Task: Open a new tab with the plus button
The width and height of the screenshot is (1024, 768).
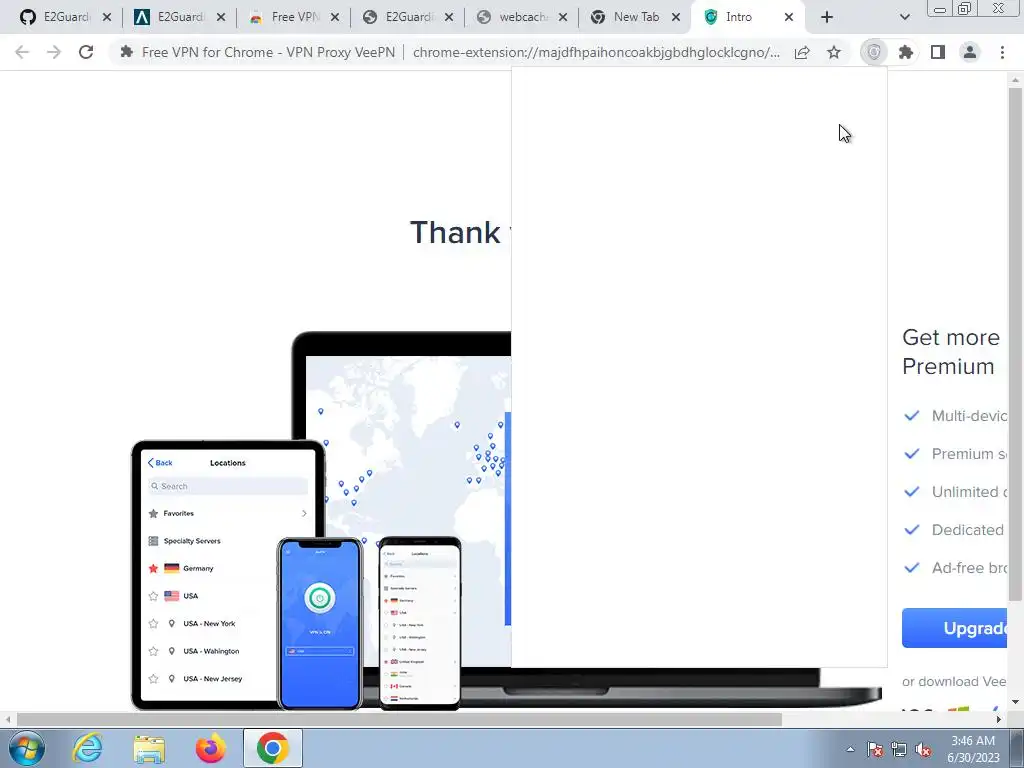Action: pyautogui.click(x=827, y=17)
